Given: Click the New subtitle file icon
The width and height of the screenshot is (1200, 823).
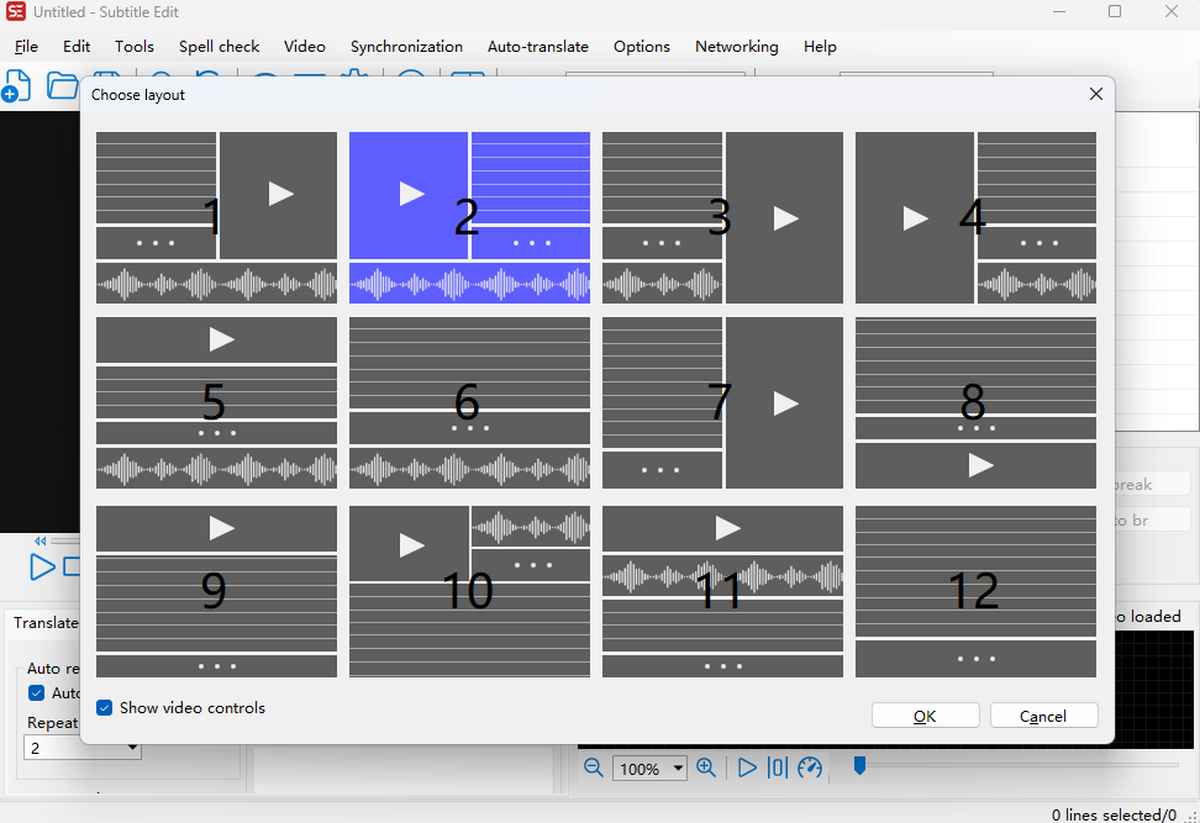Looking at the screenshot, I should pos(17,86).
